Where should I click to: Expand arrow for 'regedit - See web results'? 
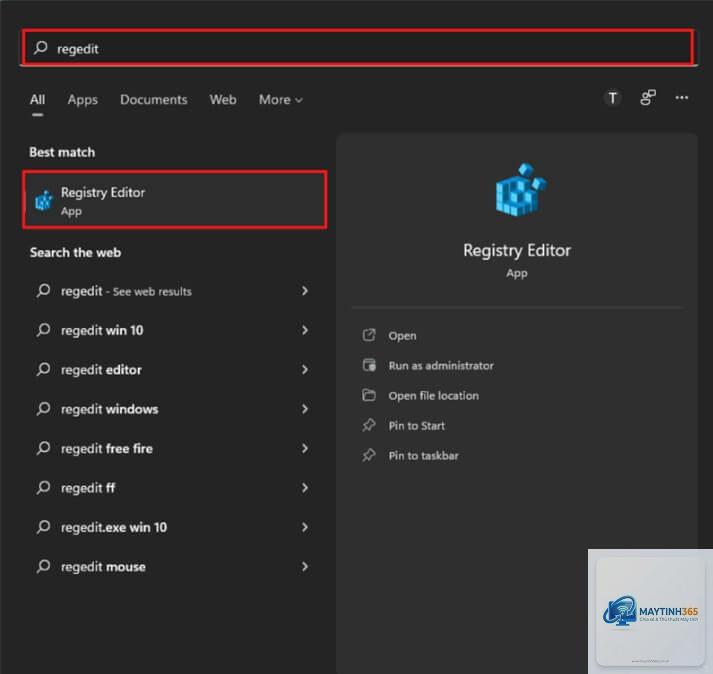(305, 291)
